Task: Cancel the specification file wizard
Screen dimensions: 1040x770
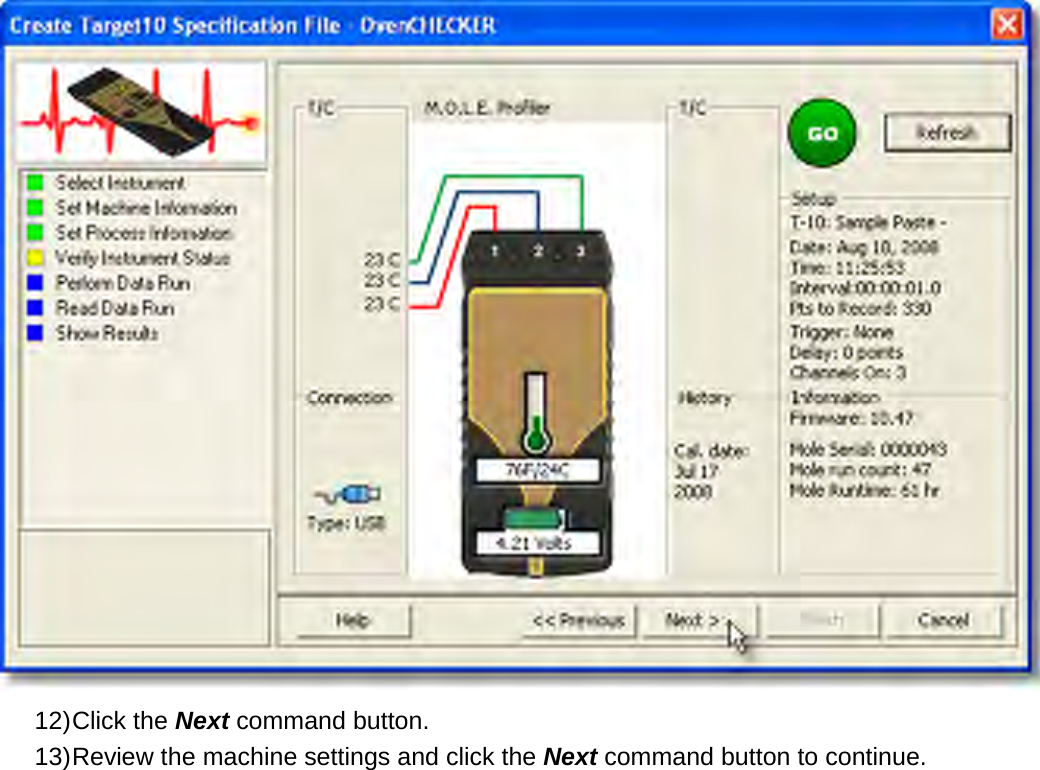Action: pyautogui.click(x=942, y=620)
